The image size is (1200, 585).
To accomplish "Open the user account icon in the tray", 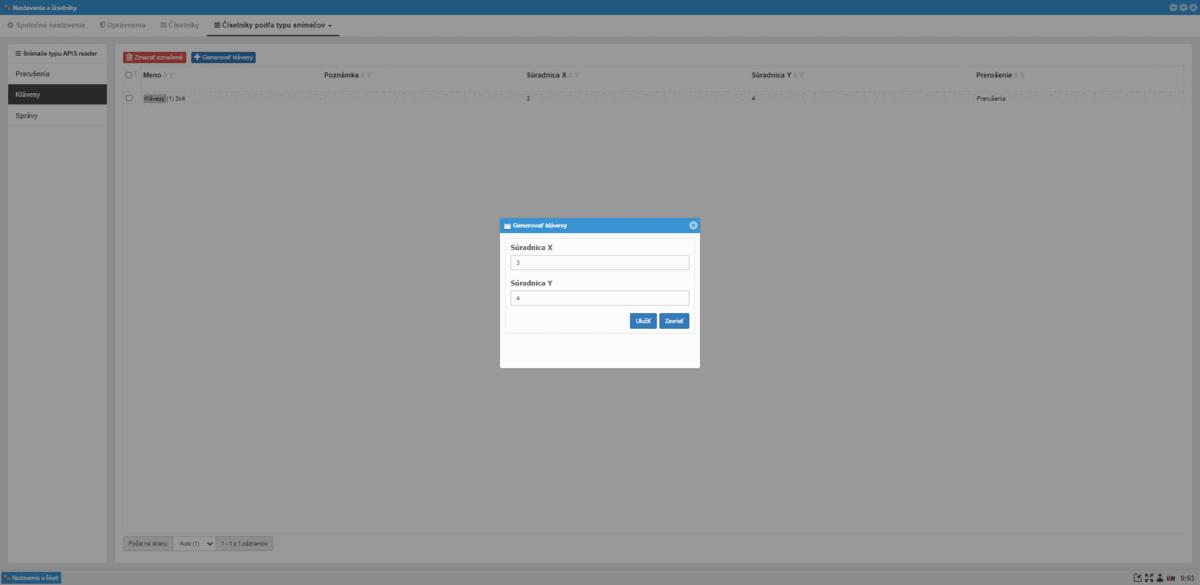I will [x=1159, y=578].
